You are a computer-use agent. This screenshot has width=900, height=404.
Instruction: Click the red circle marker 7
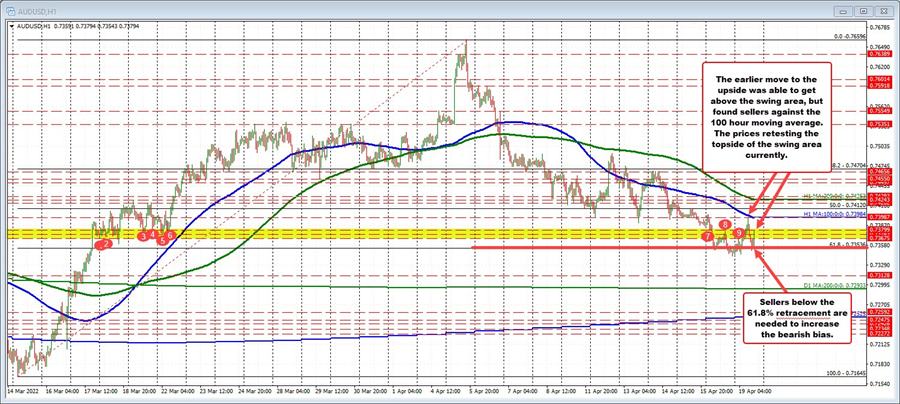pos(708,236)
